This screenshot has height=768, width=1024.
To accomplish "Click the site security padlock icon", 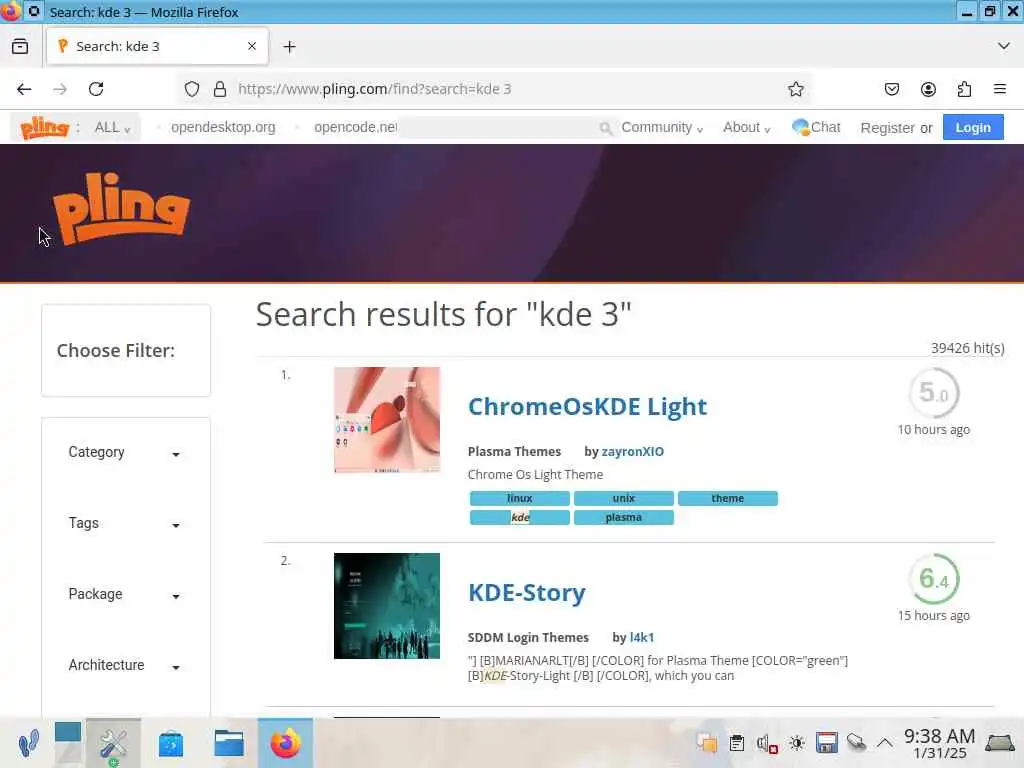I will click(x=220, y=89).
